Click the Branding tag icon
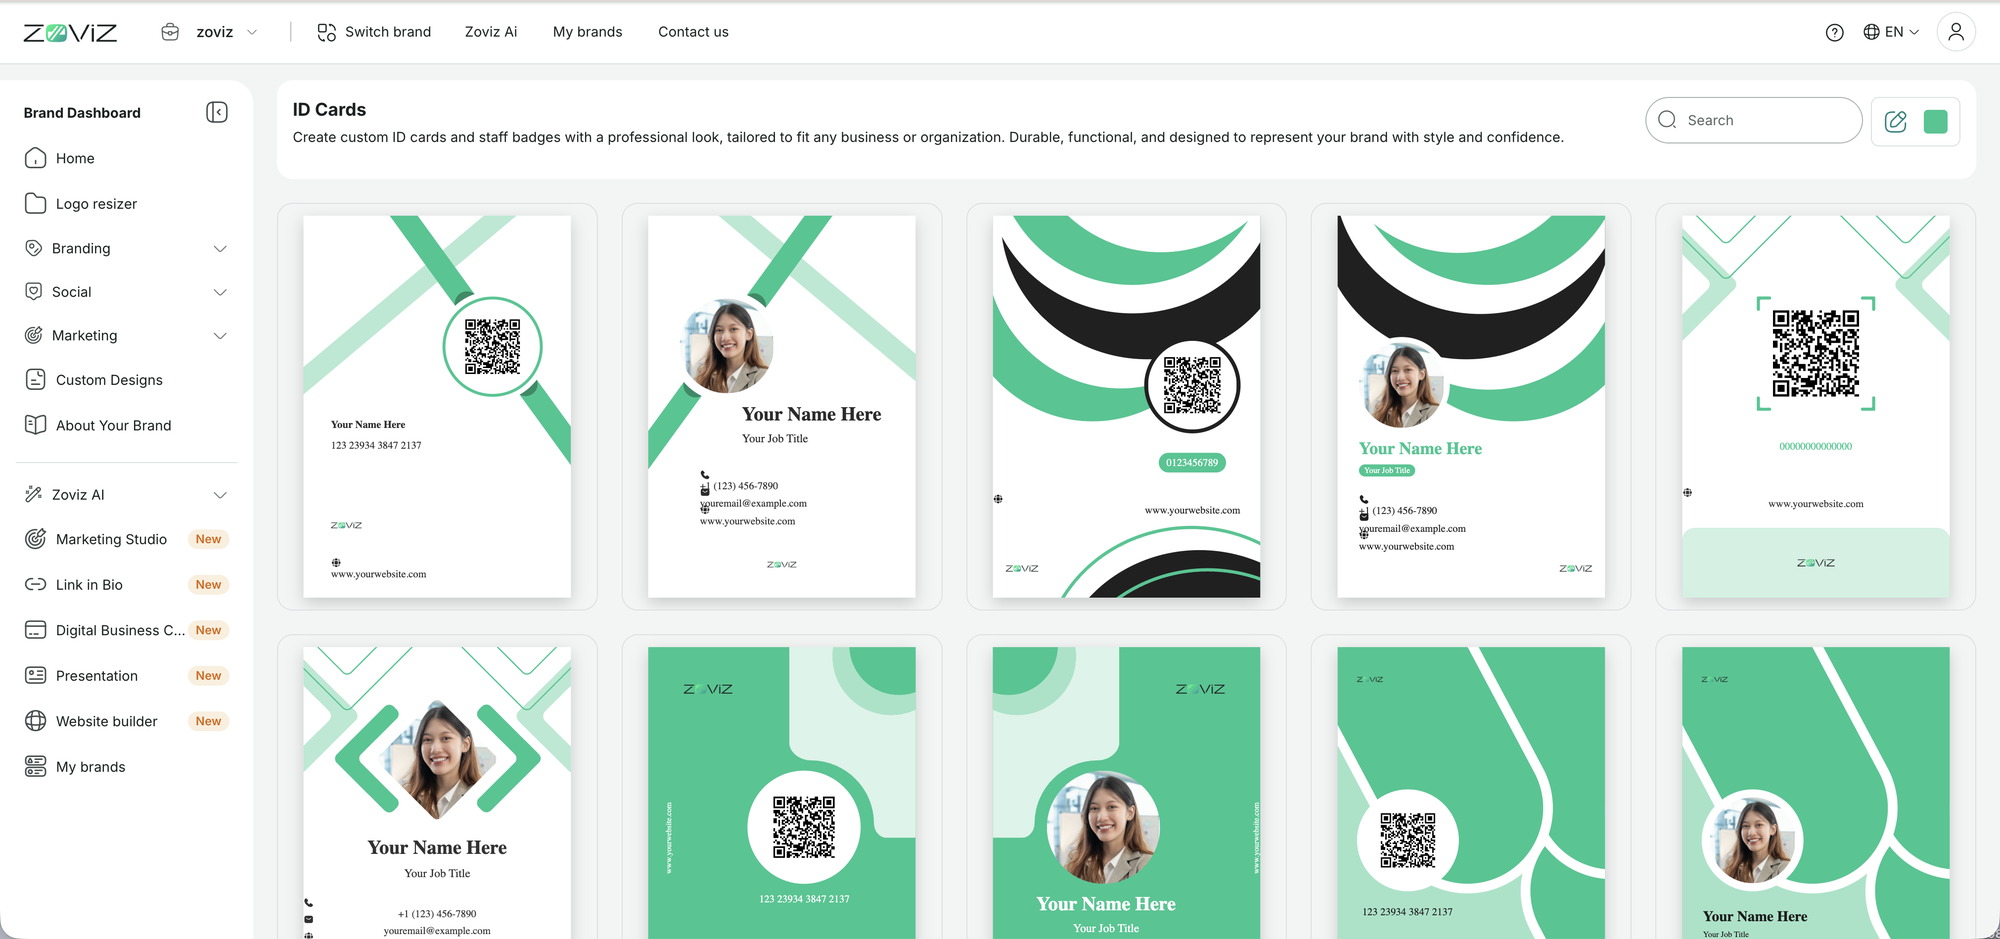2000x939 pixels. tap(33, 248)
